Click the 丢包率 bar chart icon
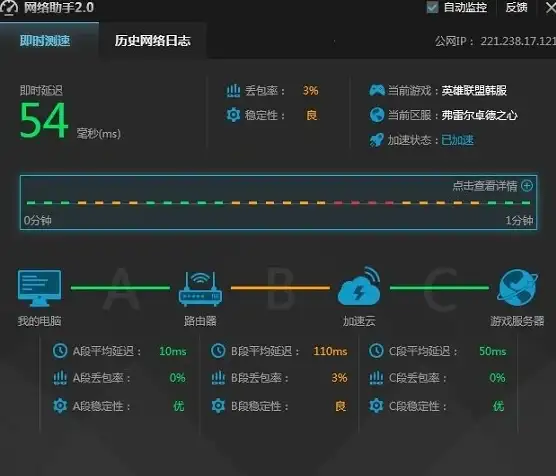556x476 pixels. point(233,90)
